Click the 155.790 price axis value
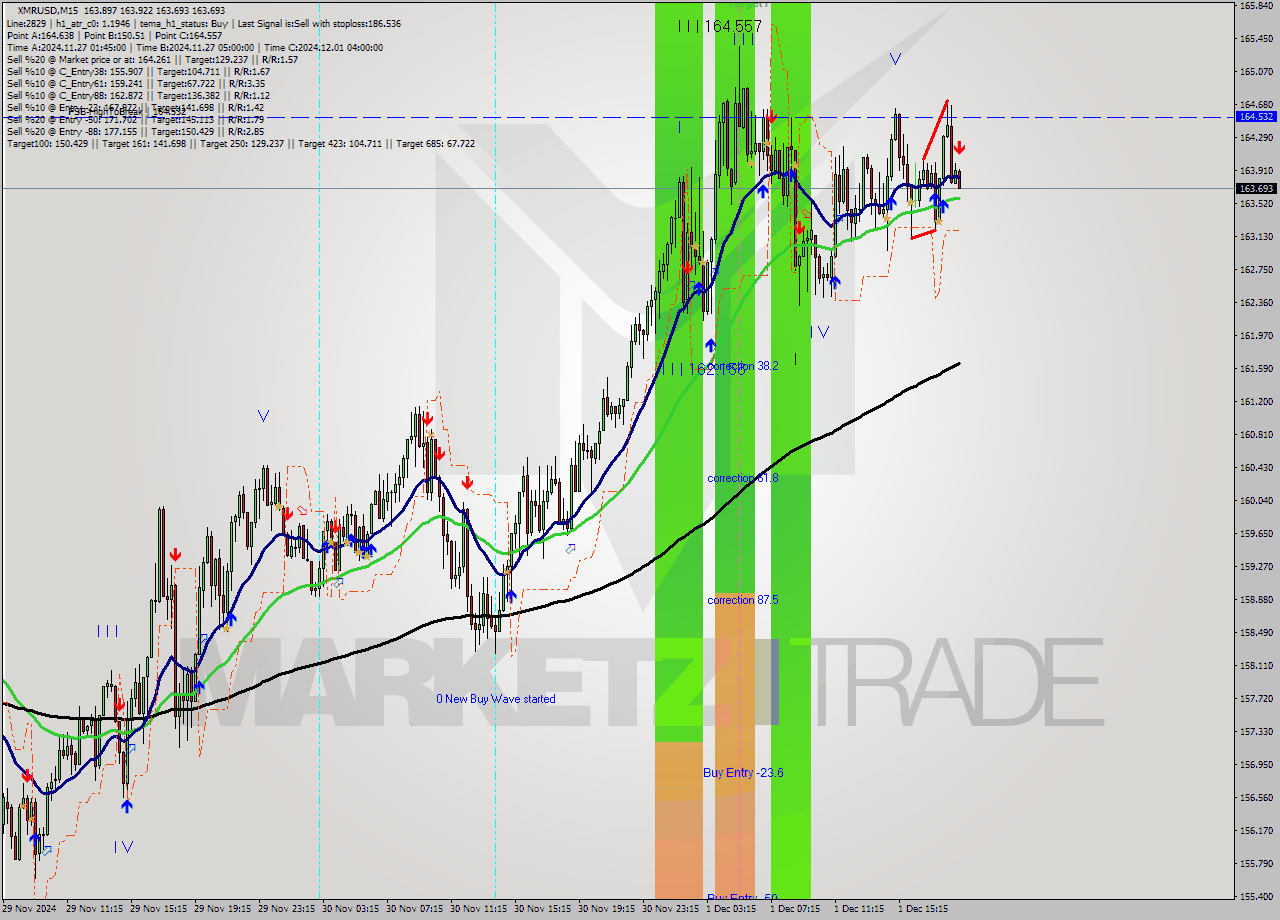 (x=1256, y=864)
